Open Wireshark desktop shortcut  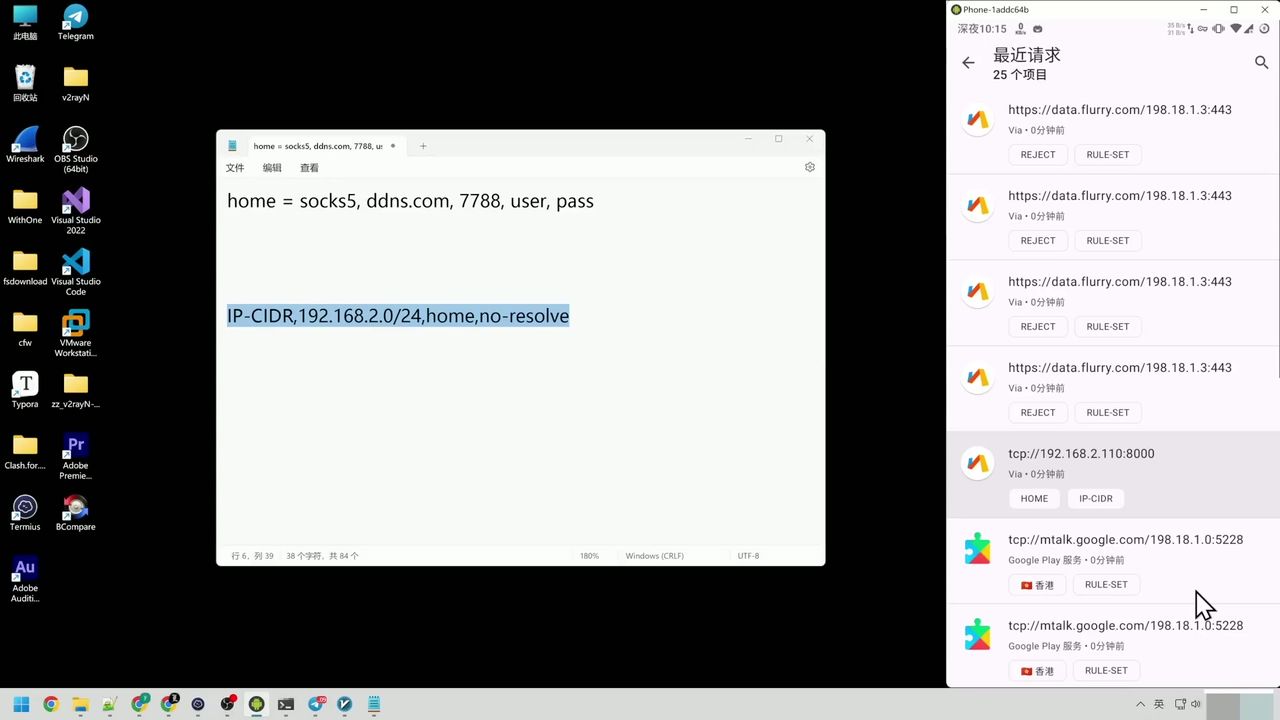pyautogui.click(x=25, y=145)
